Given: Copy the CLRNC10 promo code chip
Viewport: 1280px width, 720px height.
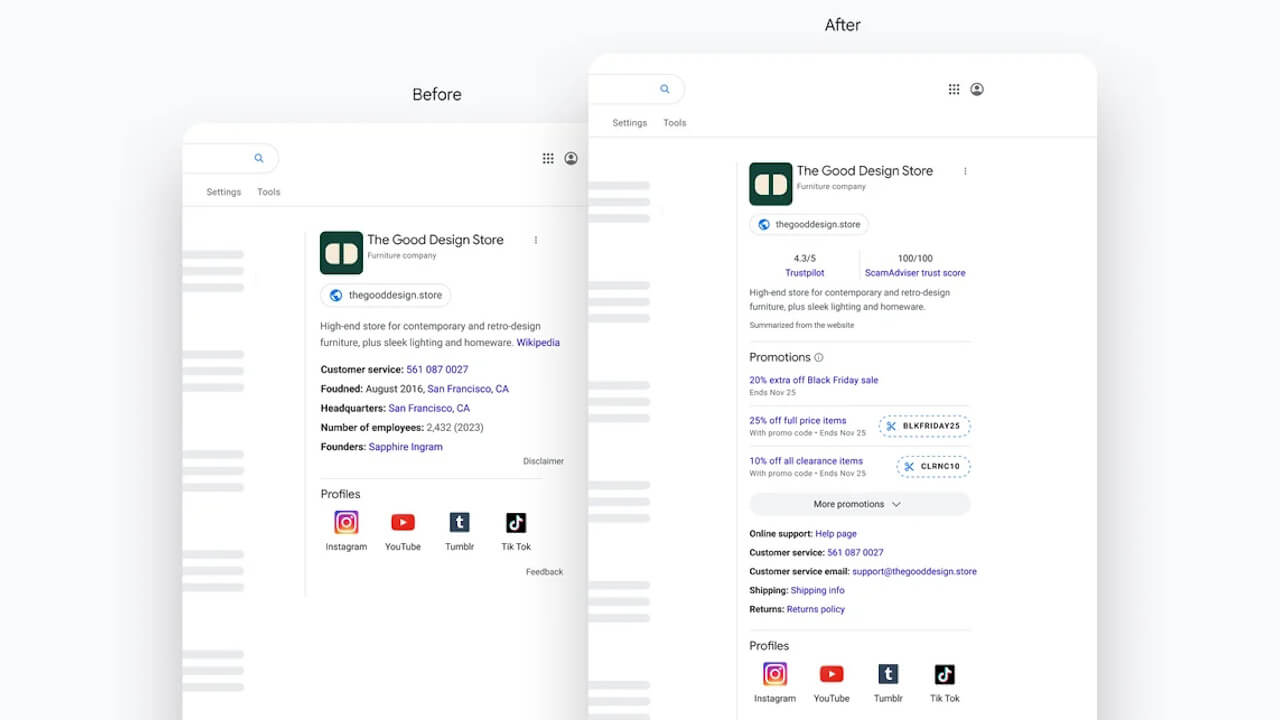Looking at the screenshot, I should [x=932, y=466].
